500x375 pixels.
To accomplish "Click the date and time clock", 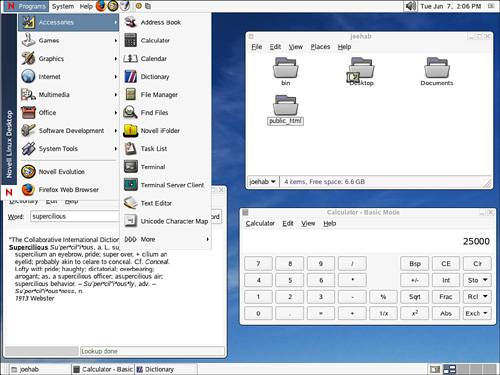I will pos(450,6).
